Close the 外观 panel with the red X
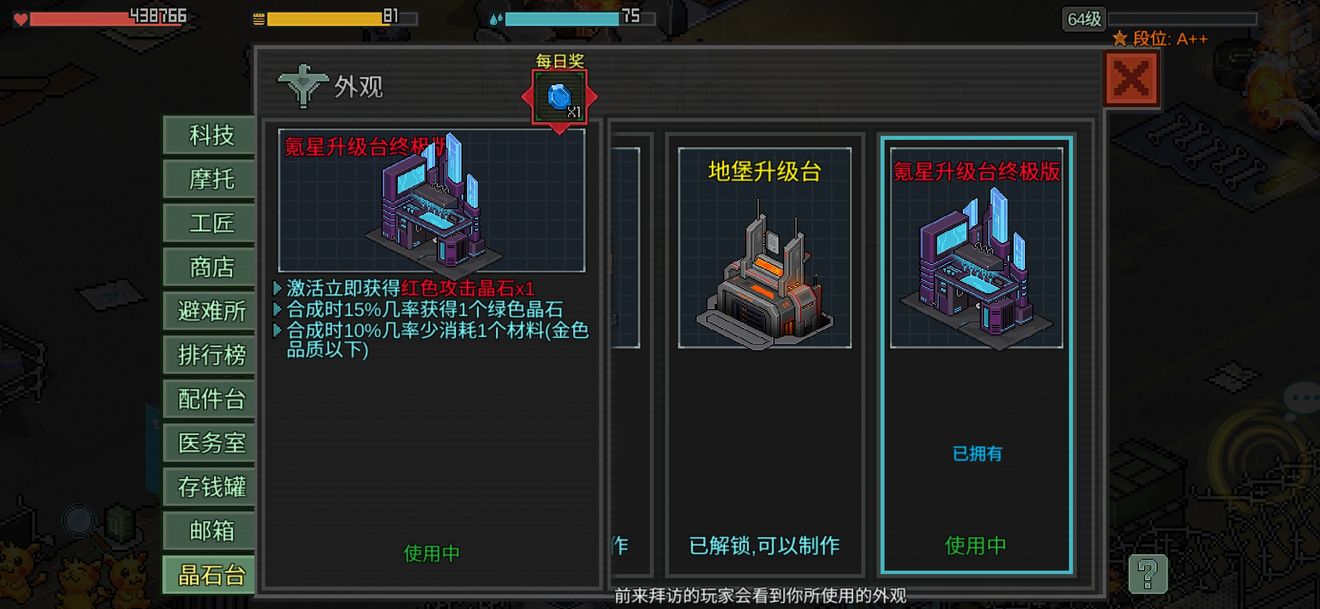The height and width of the screenshot is (609, 1320). pyautogui.click(x=1131, y=79)
